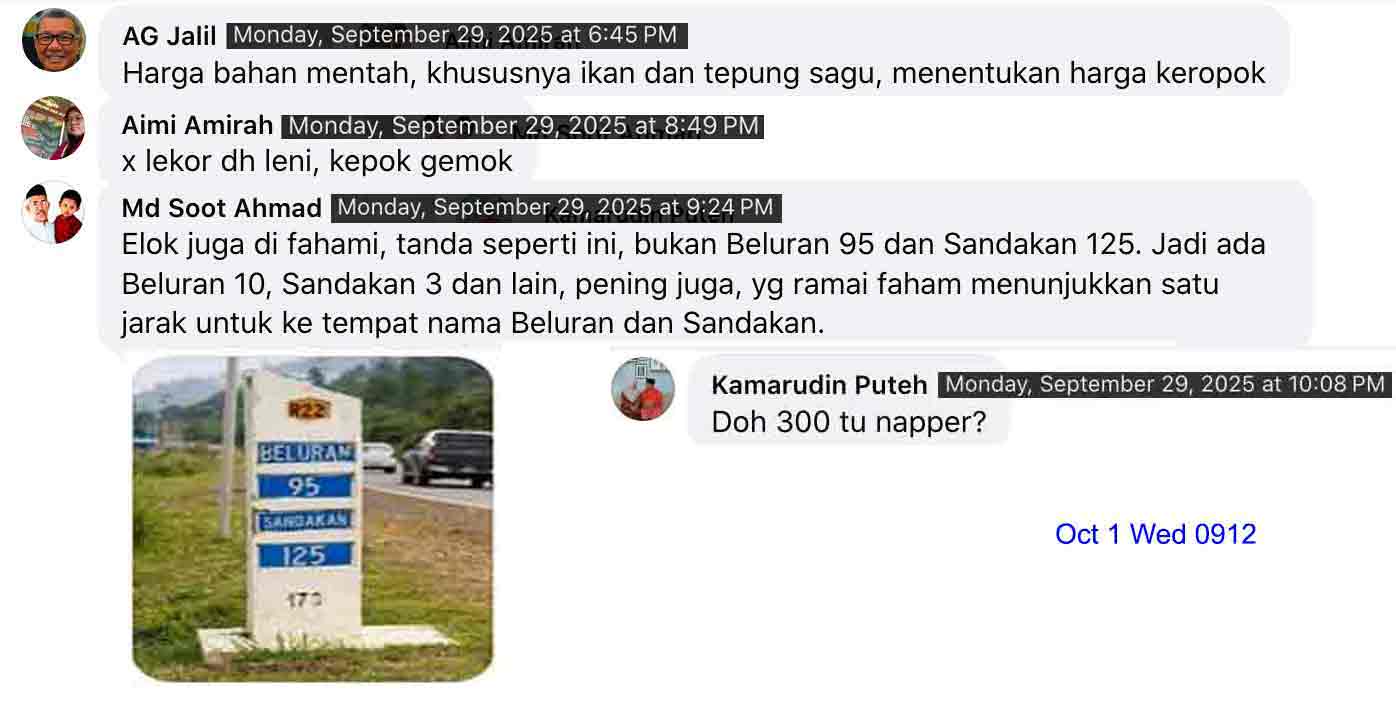The height and width of the screenshot is (717, 1396).
Task: Open Kamarudin Puteh's profile avatar
Action: point(643,389)
